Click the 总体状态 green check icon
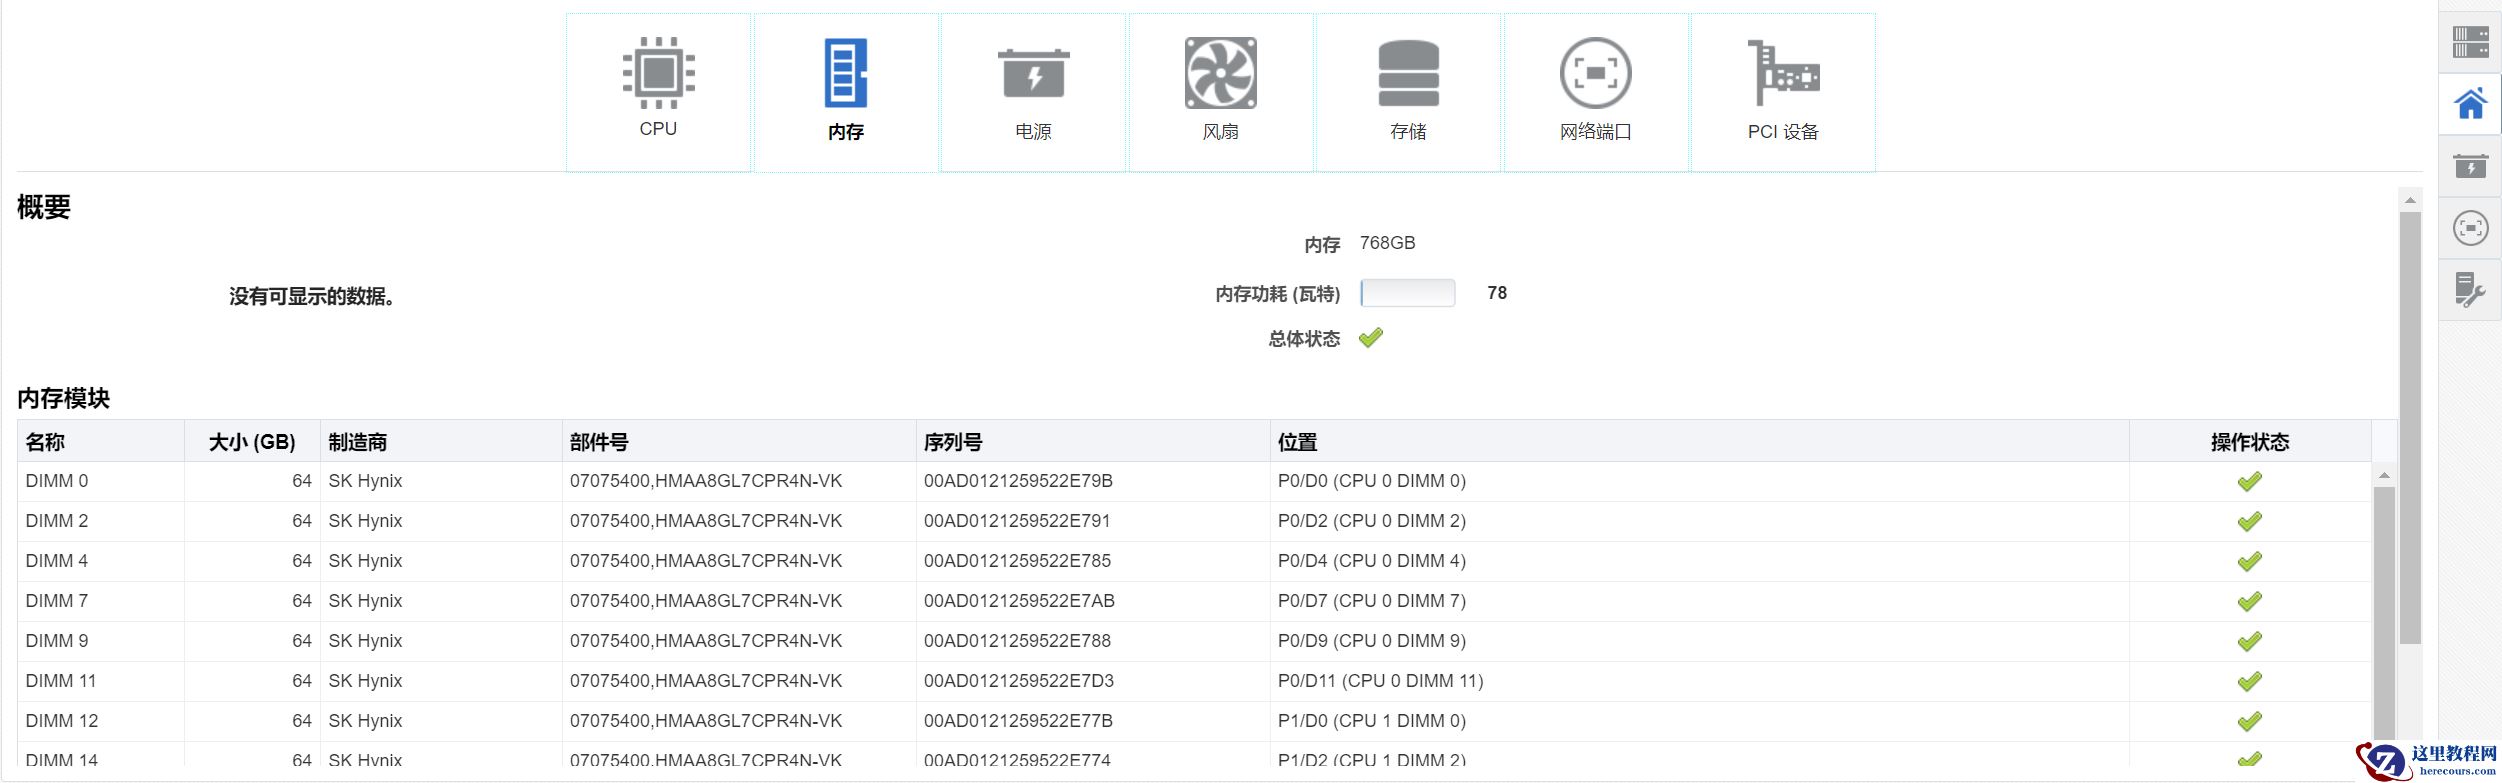Viewport: 2502px width, 783px height. 1371,338
